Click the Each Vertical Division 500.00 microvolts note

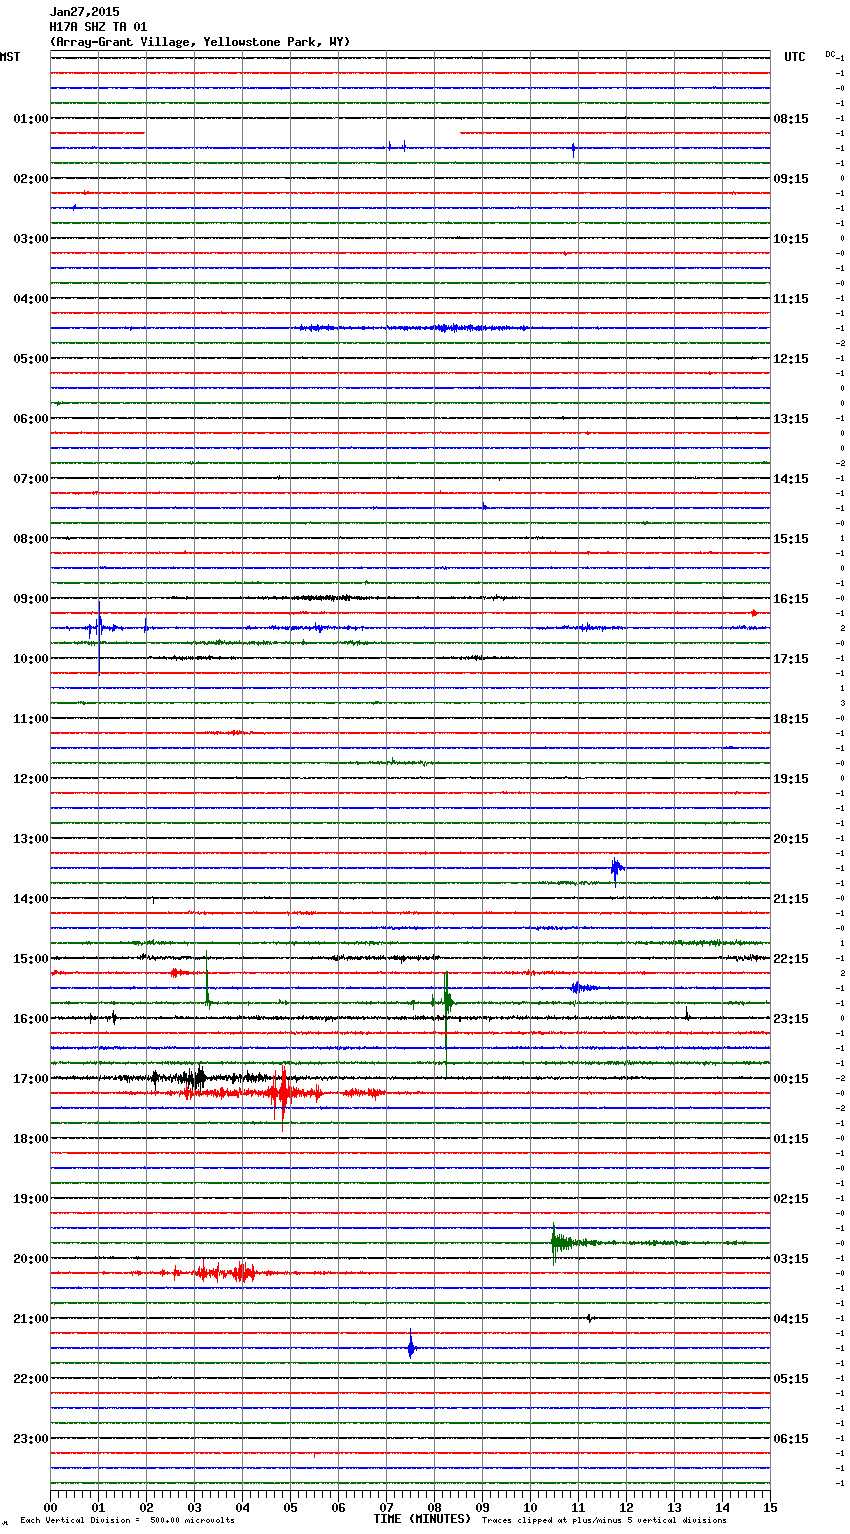[127, 1520]
